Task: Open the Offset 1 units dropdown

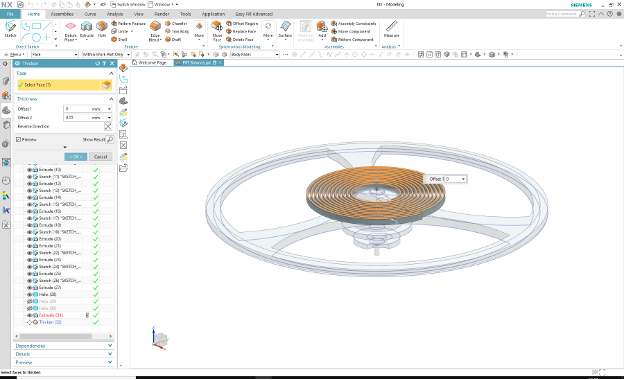Action: tap(109, 109)
